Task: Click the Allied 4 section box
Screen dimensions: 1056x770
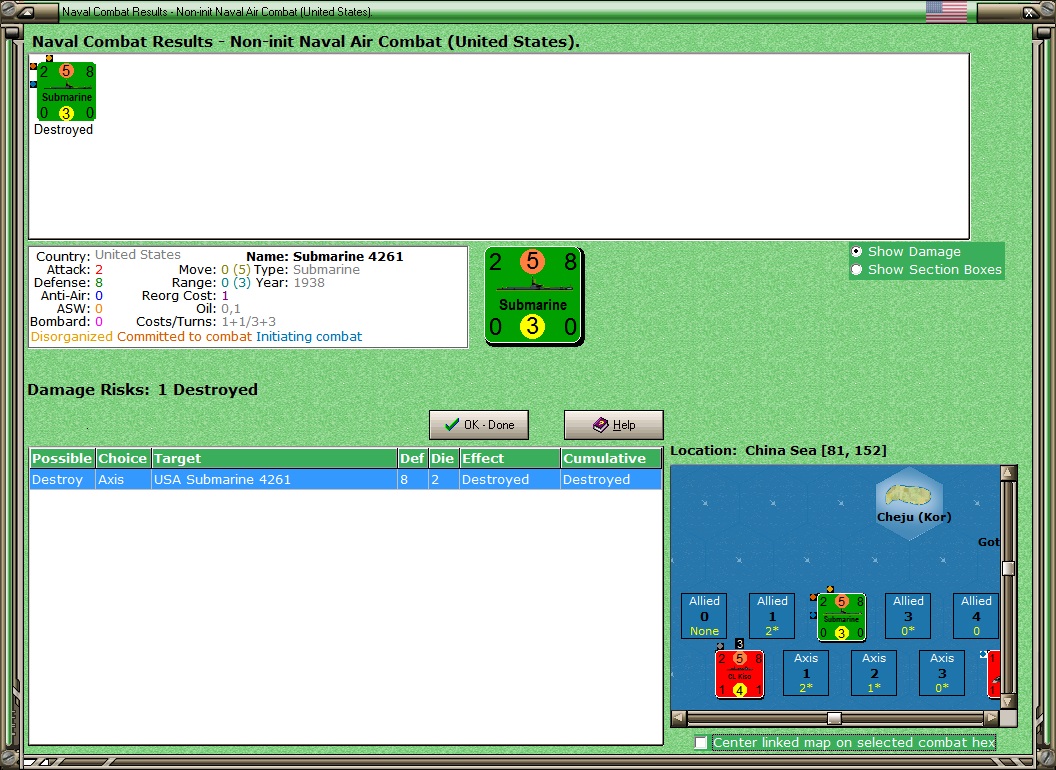Action: (976, 616)
